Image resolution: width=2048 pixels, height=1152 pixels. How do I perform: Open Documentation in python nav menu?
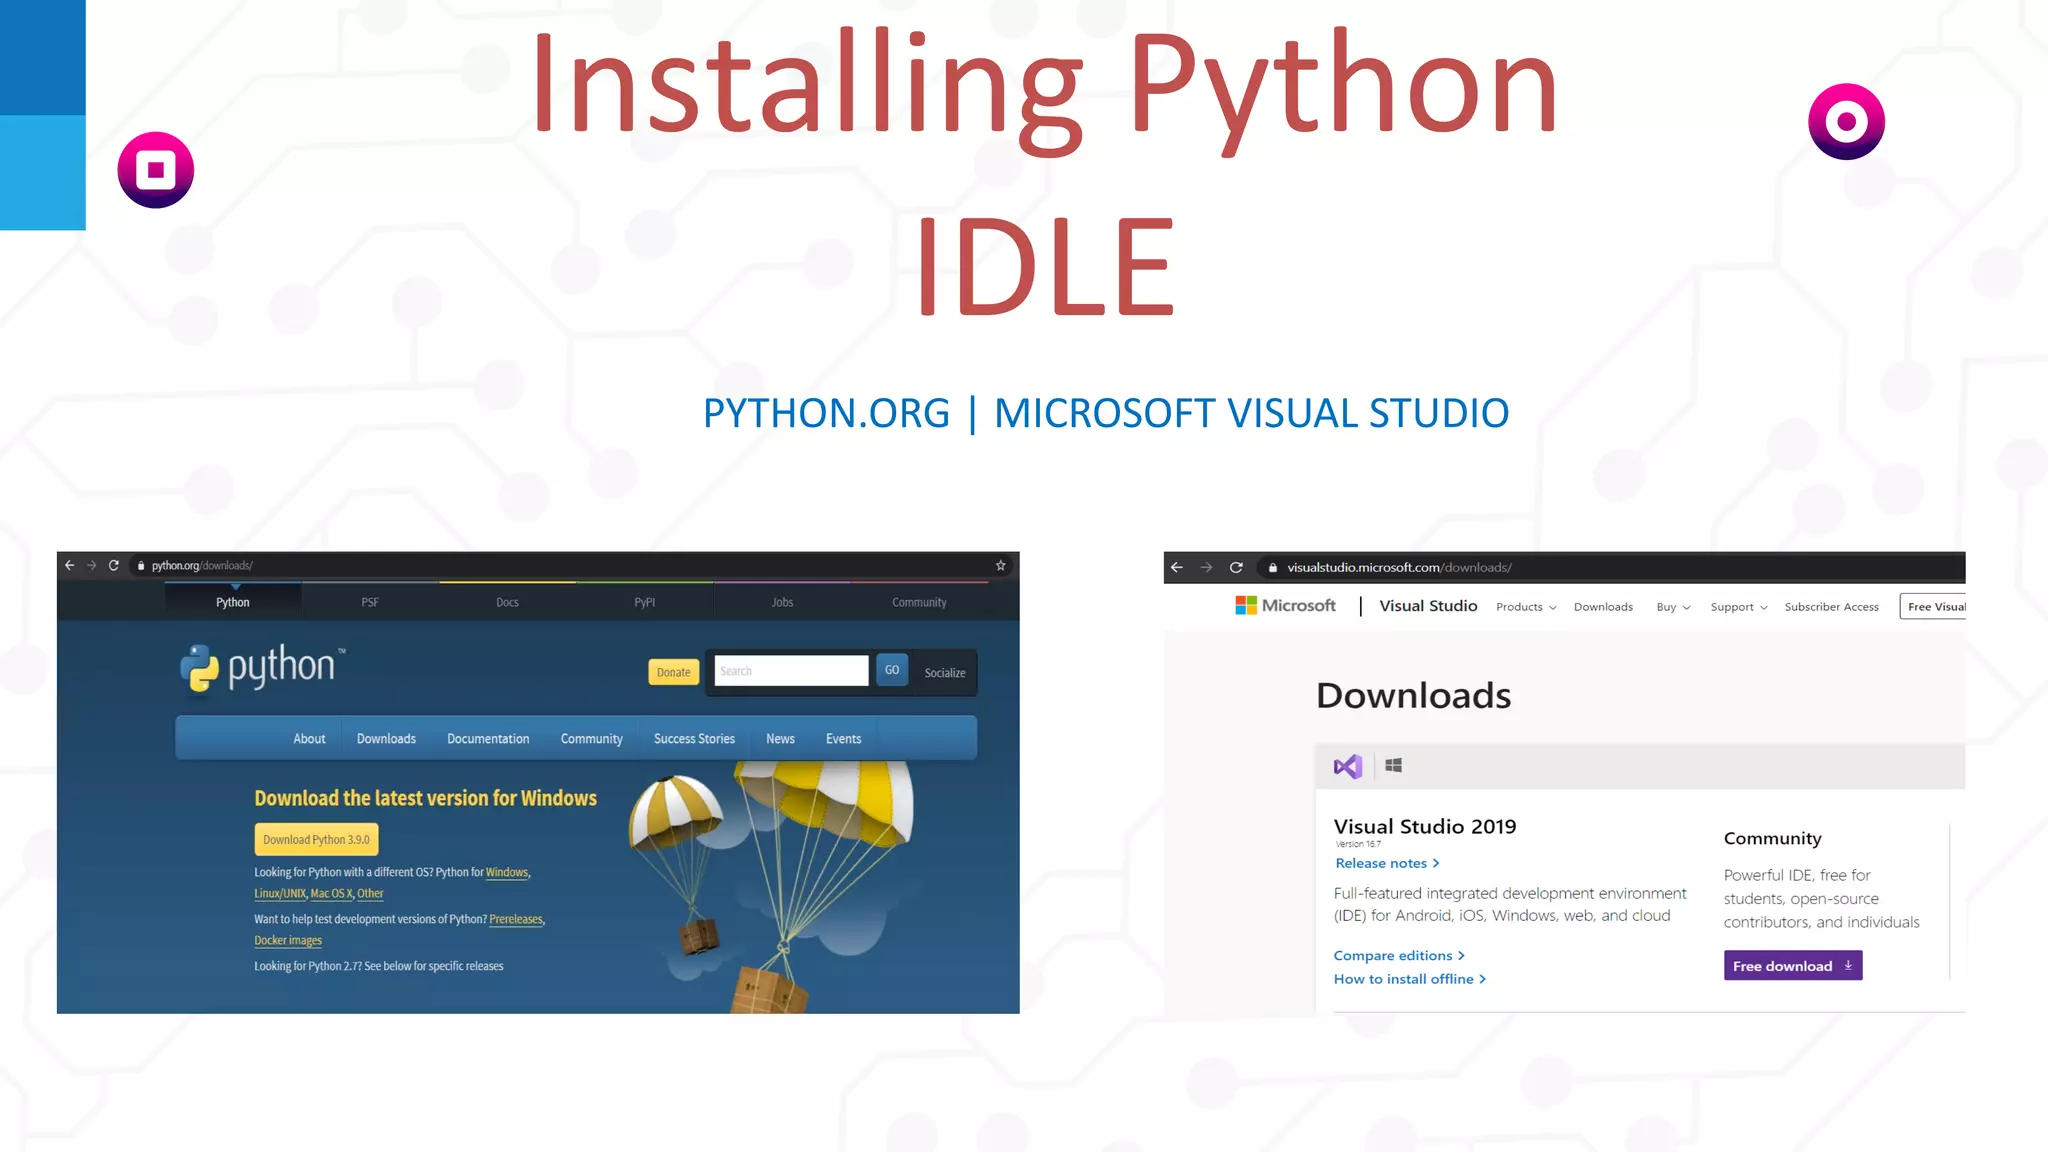coord(488,739)
